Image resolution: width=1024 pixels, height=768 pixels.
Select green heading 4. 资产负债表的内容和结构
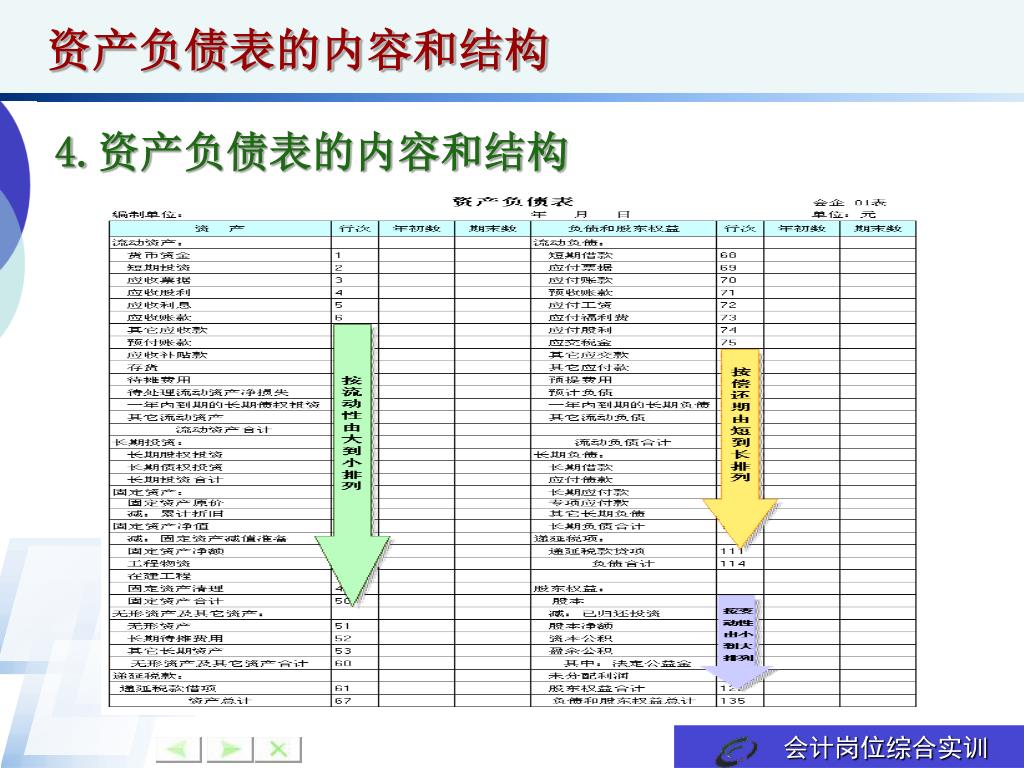(x=311, y=152)
